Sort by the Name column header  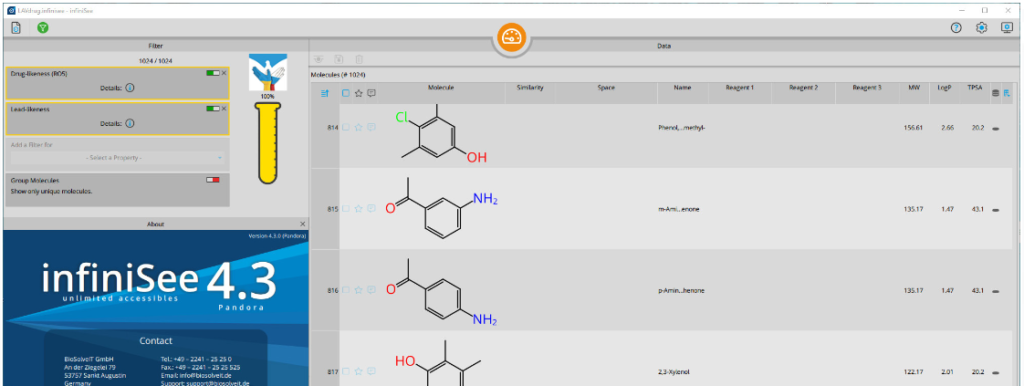coord(682,88)
